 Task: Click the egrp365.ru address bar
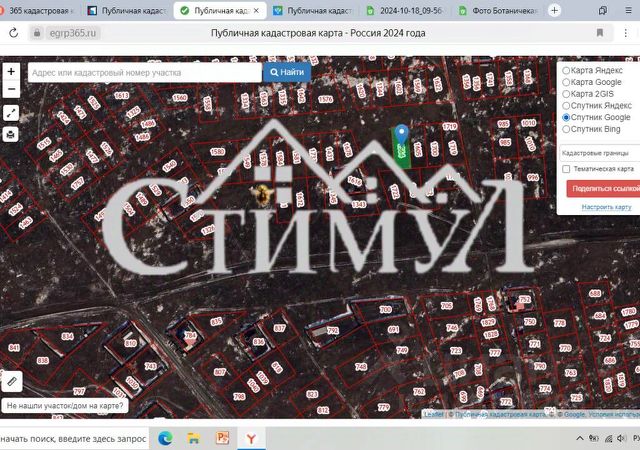tap(73, 33)
